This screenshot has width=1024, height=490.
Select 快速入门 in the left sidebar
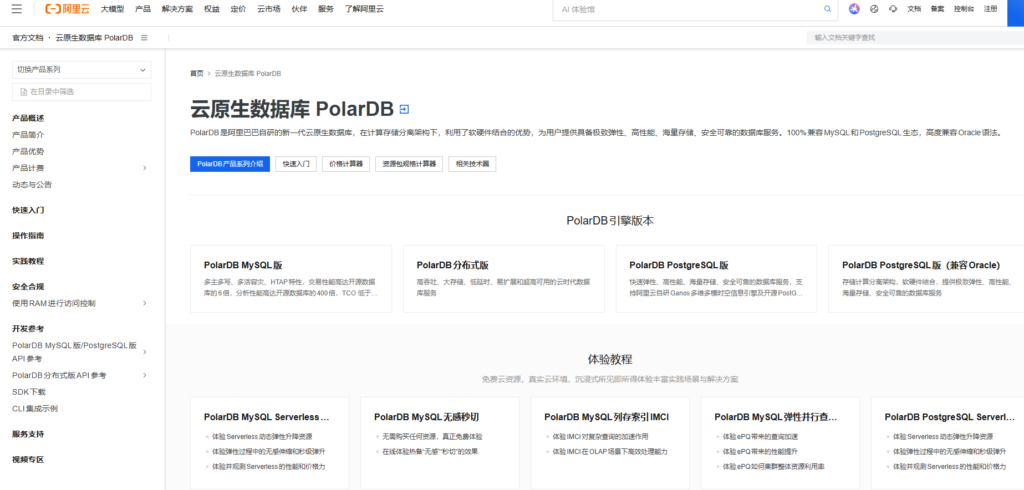[x=28, y=210]
